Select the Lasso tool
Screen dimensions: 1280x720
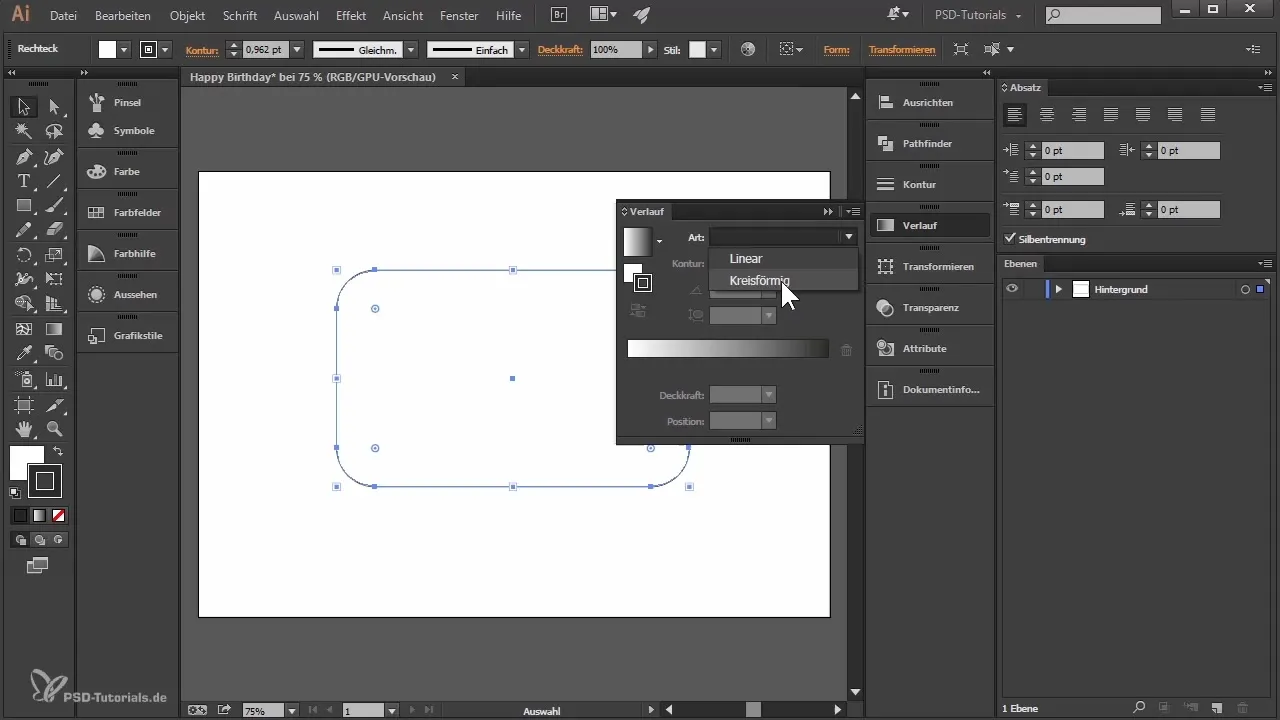54,131
